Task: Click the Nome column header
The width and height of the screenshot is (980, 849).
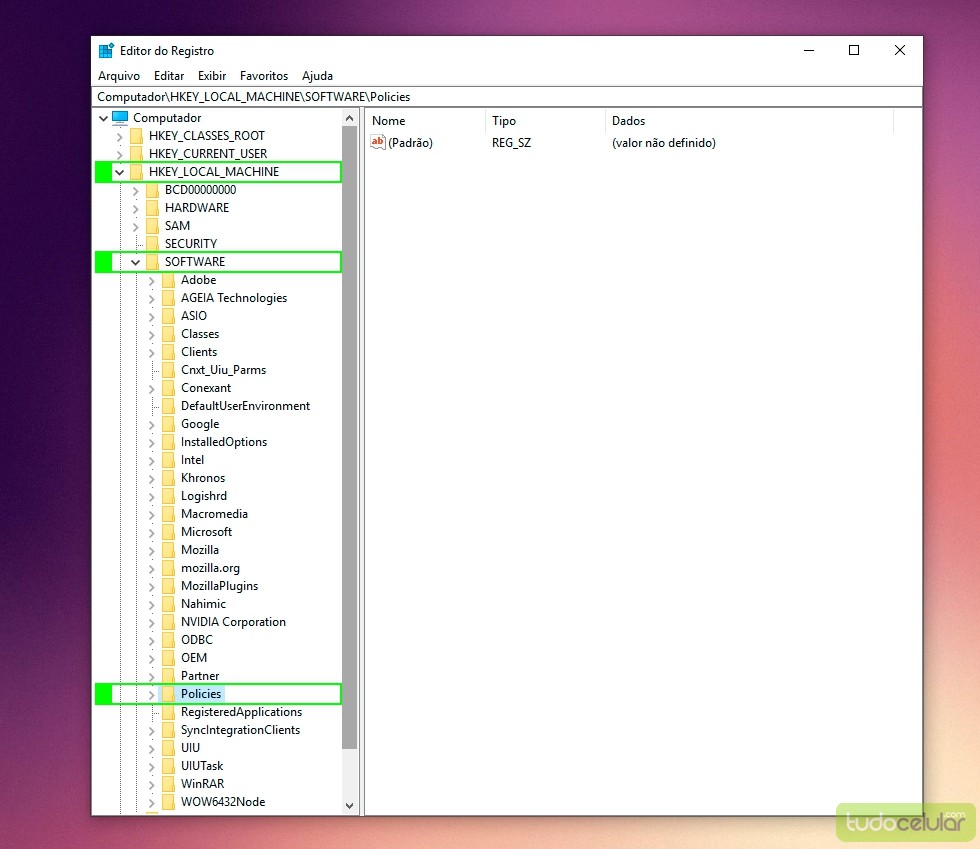Action: 389,121
